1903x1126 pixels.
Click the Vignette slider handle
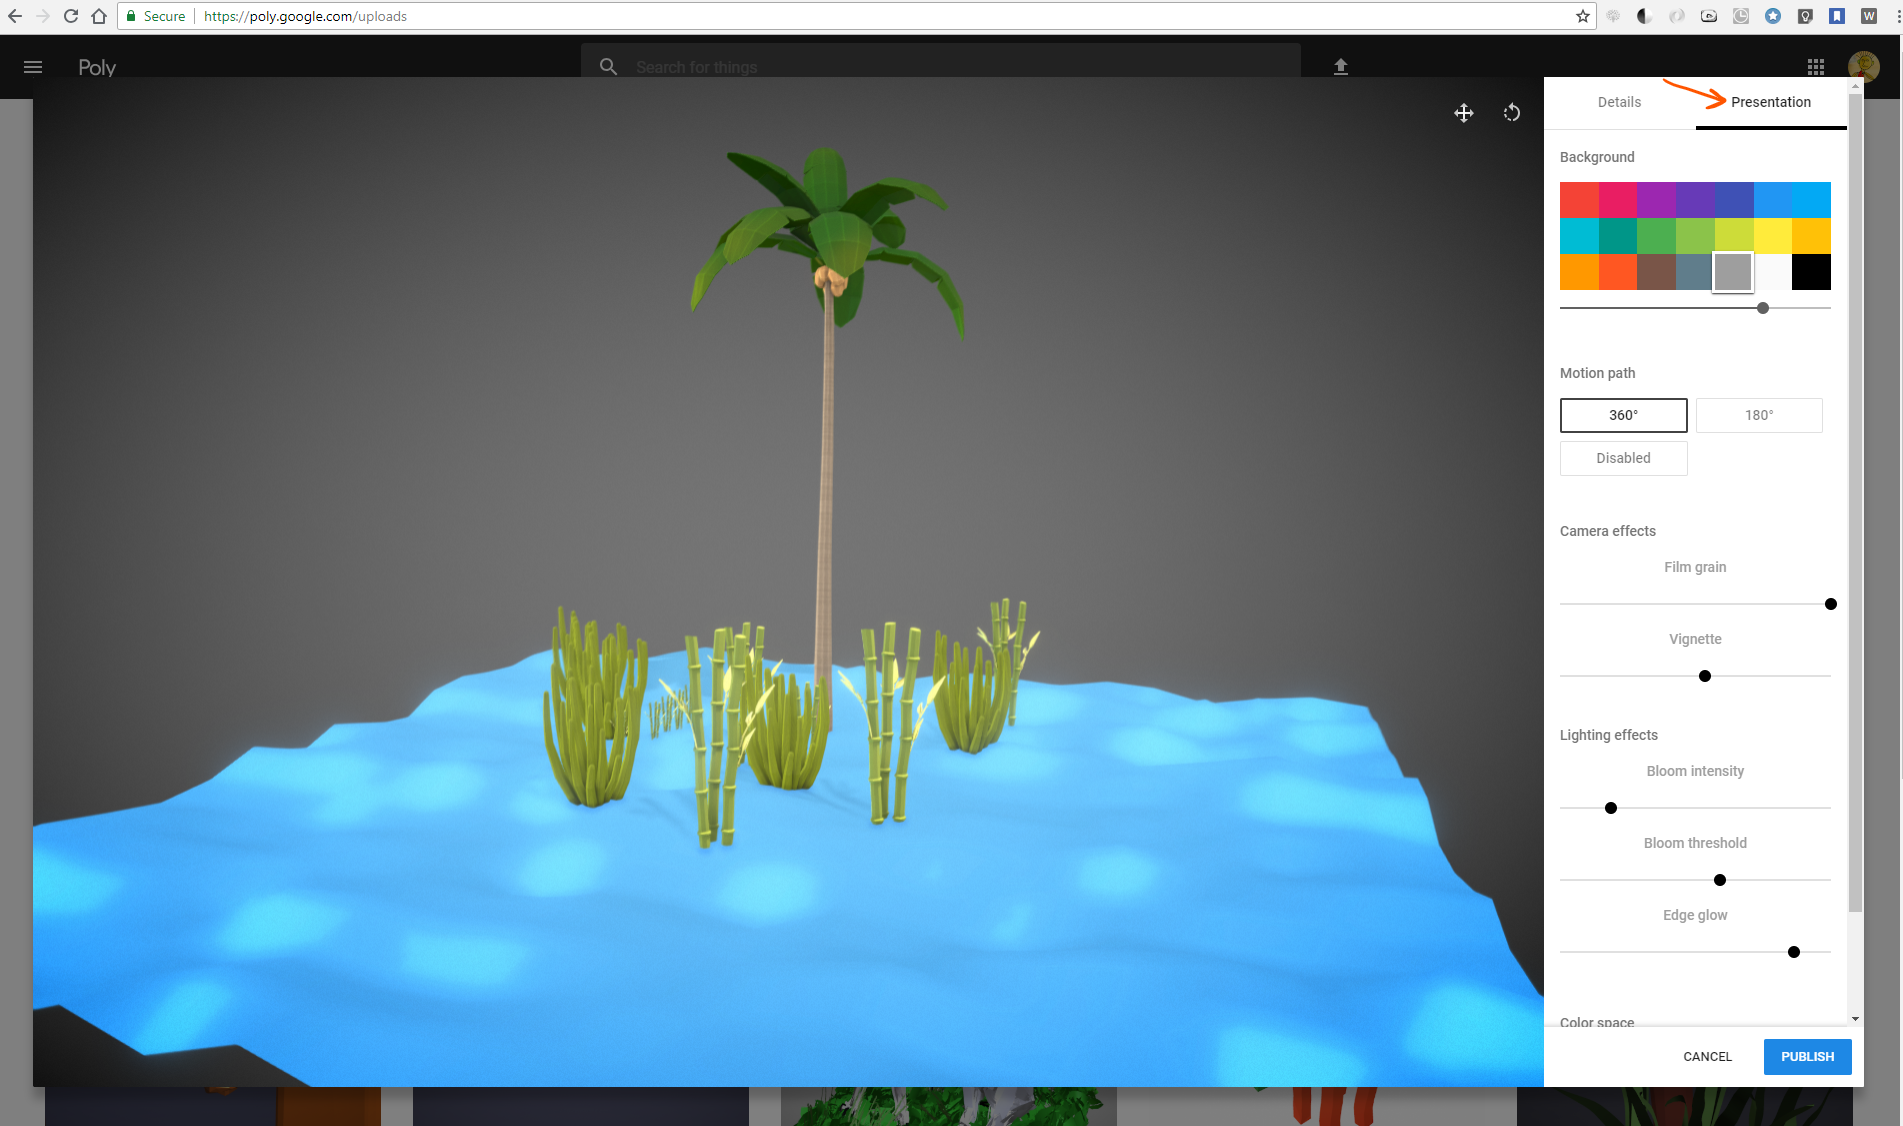[1705, 676]
